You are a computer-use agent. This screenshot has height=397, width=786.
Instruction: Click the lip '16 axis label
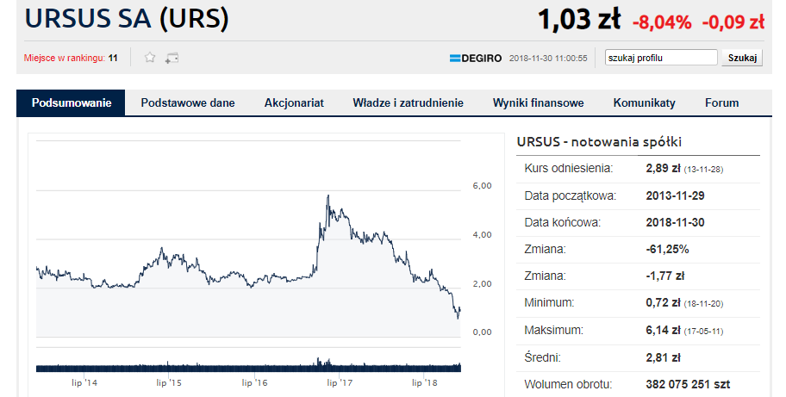[x=255, y=383]
